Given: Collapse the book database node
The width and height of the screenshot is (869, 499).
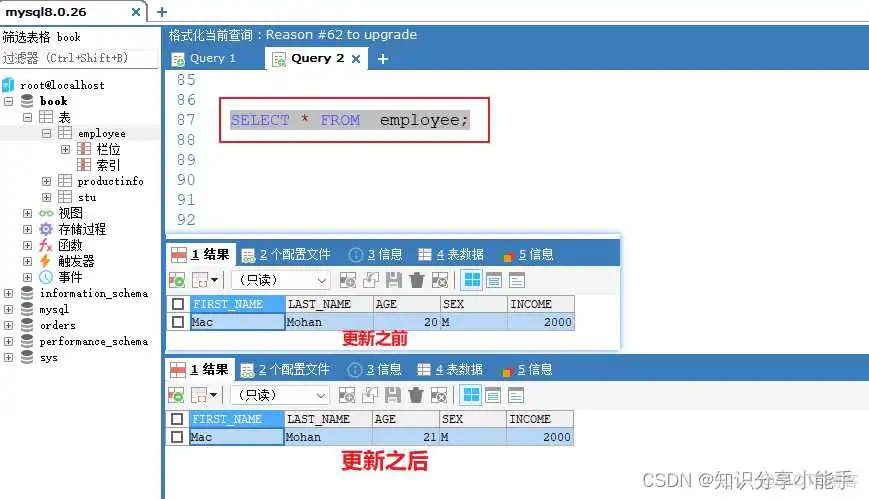Looking at the screenshot, I should pyautogui.click(x=8, y=101).
